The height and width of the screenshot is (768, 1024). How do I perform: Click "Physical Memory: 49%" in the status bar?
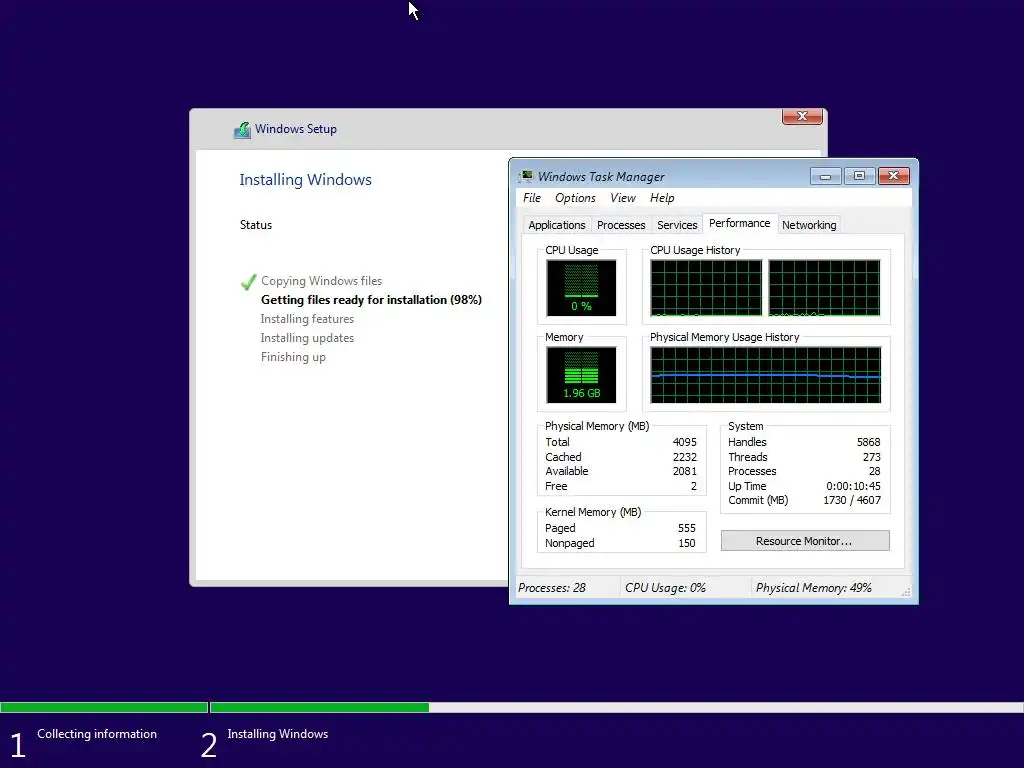(814, 588)
